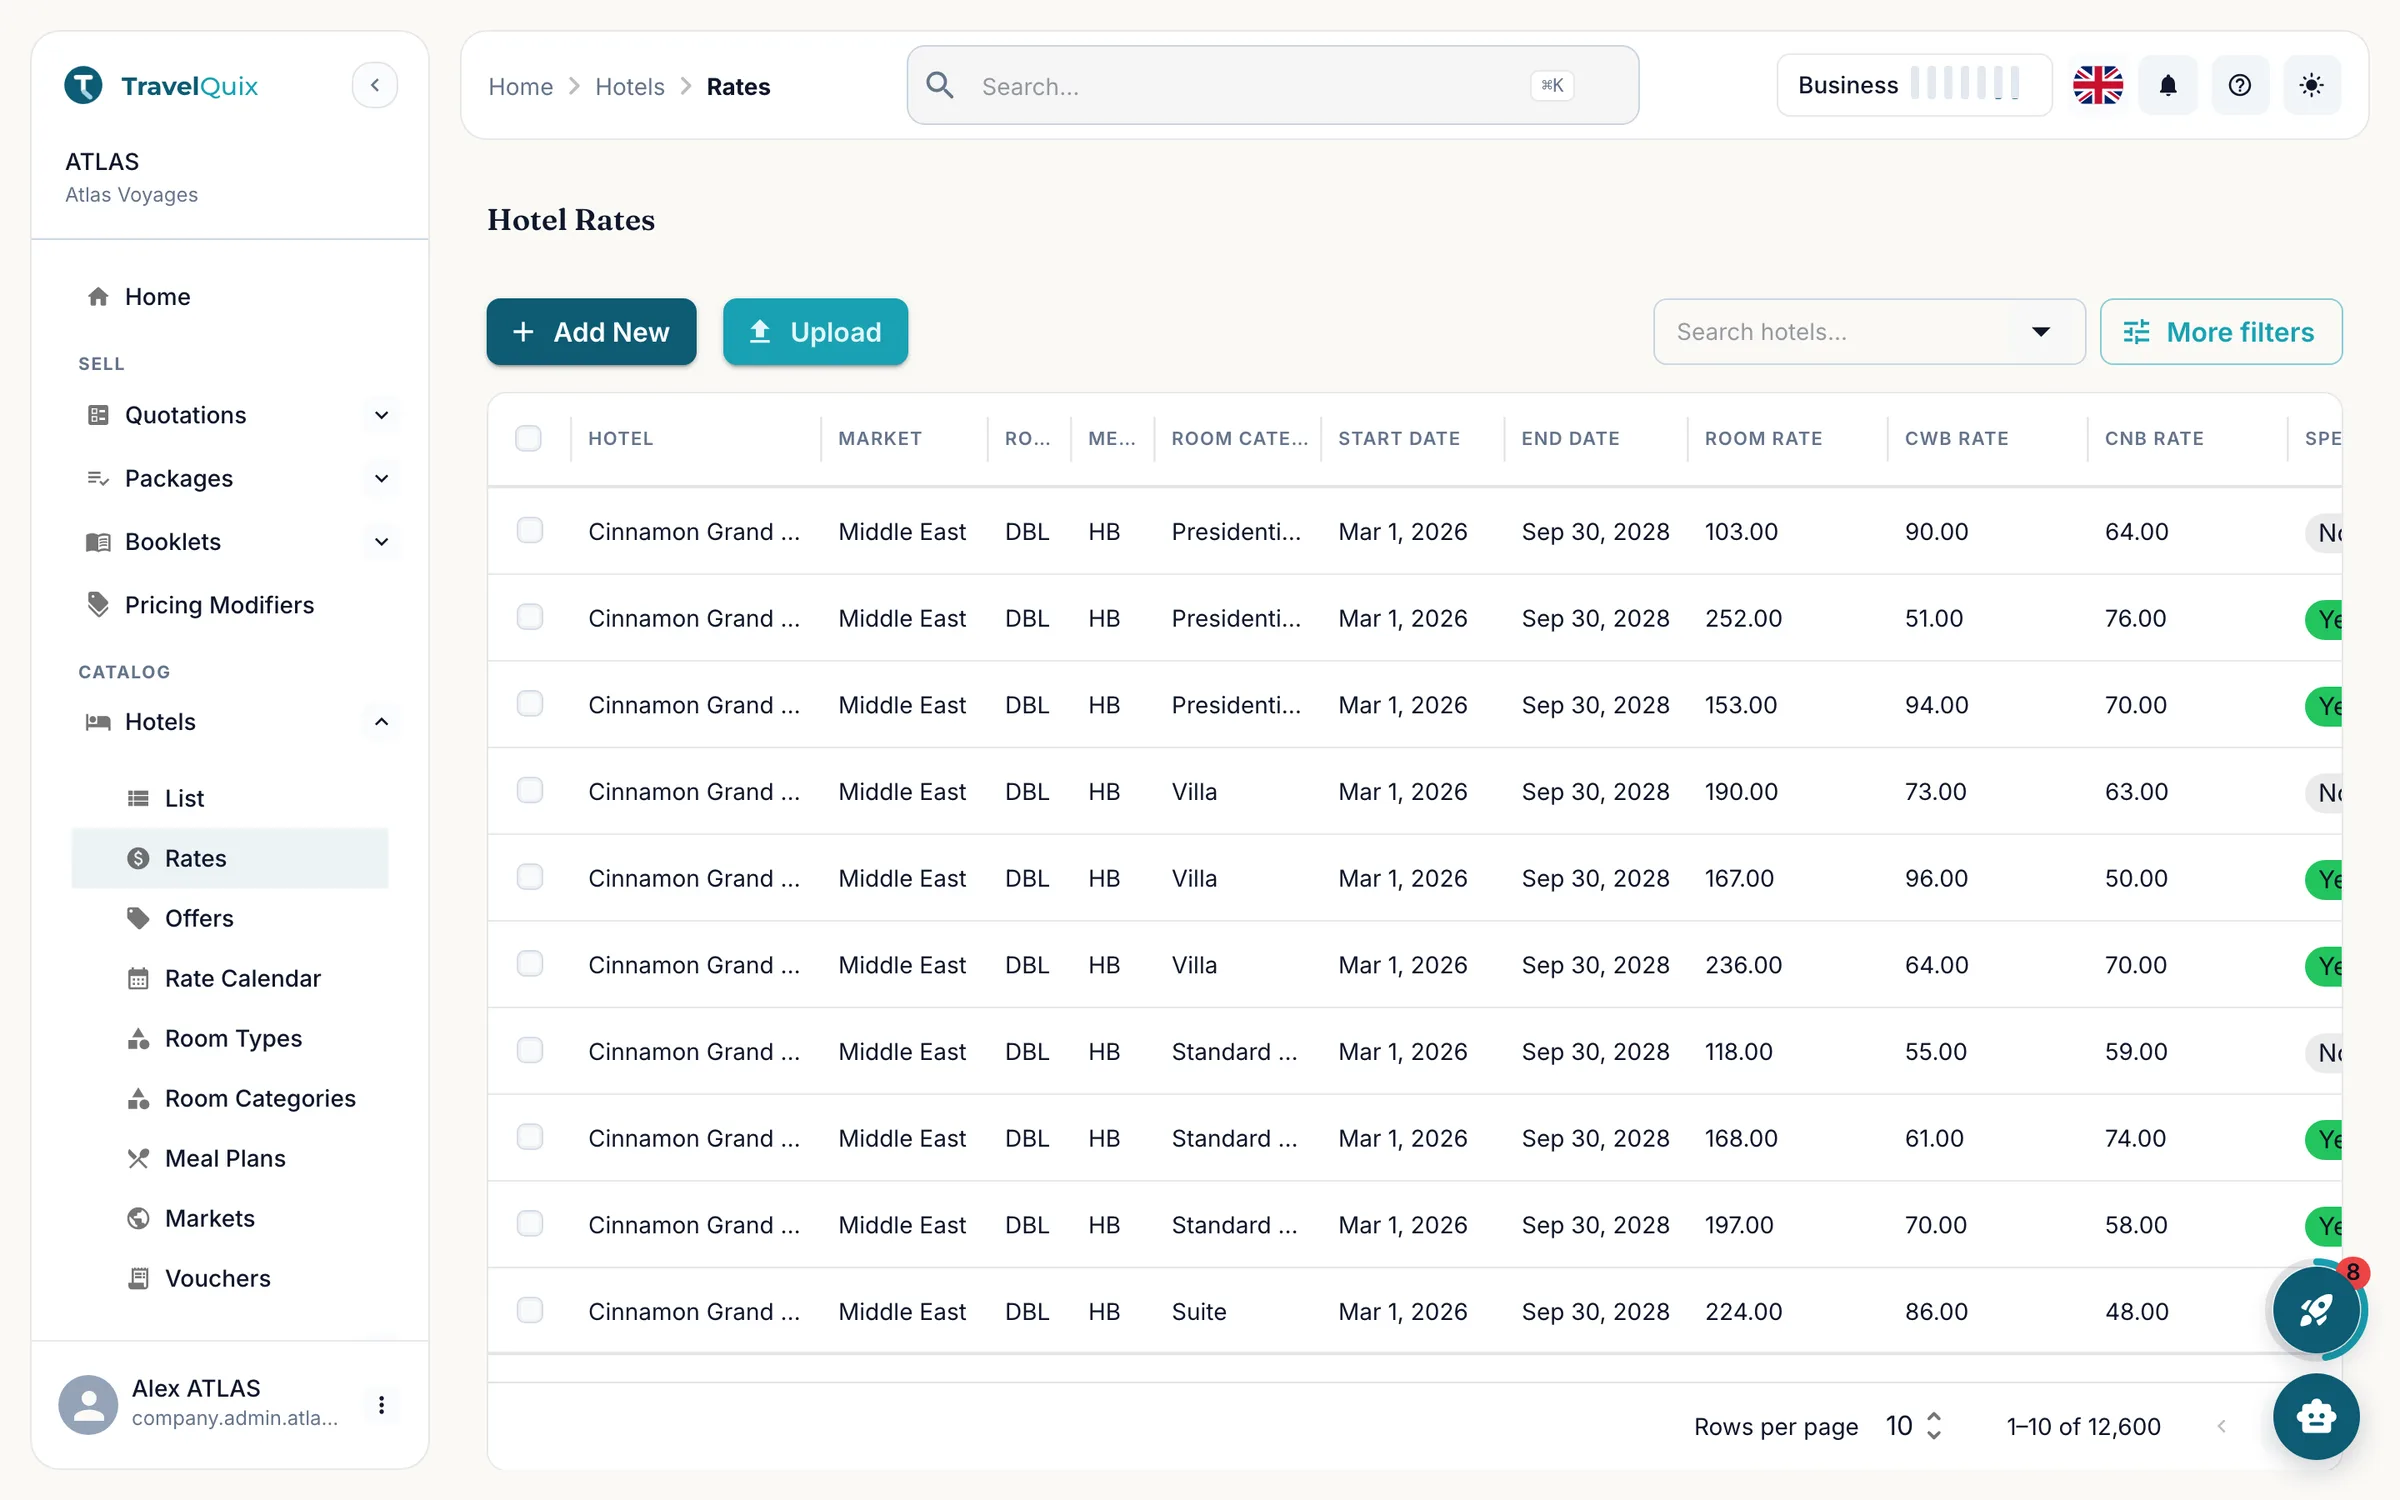
Task: Go to previous page arrow in pagination
Action: tap(2221, 1426)
